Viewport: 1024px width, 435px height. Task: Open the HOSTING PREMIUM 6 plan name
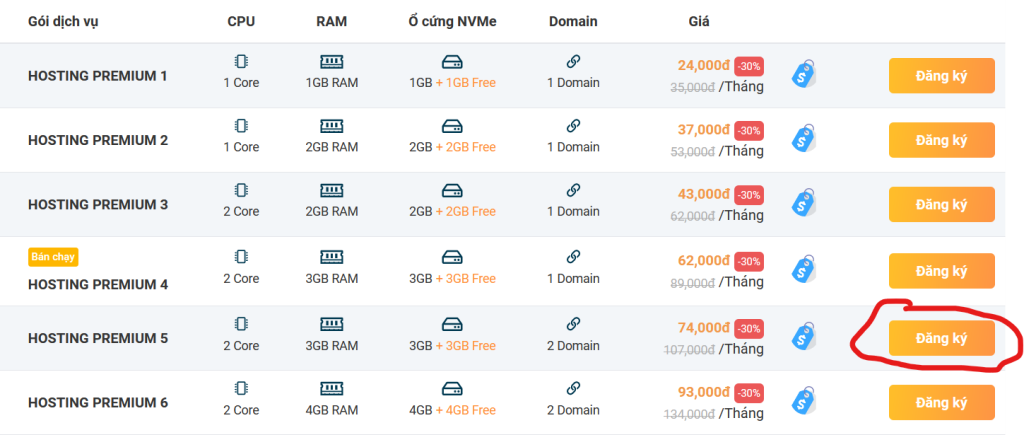click(98, 403)
